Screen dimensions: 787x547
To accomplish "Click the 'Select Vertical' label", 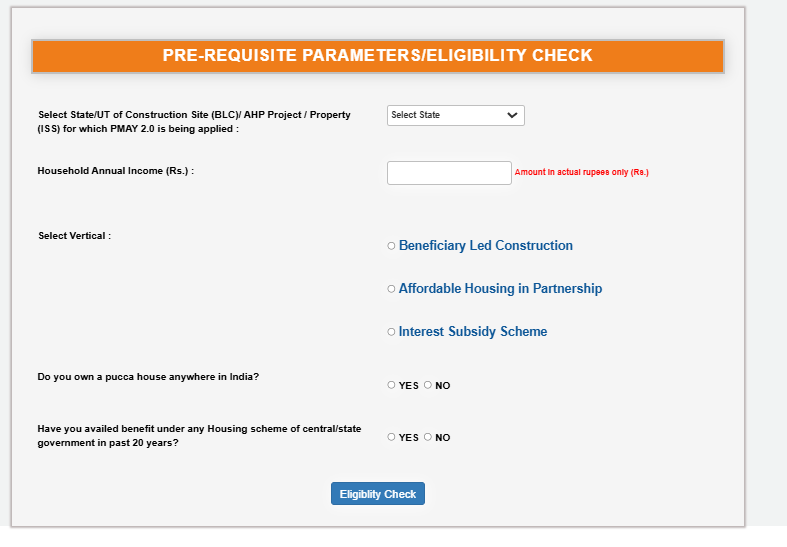I will tap(75, 236).
